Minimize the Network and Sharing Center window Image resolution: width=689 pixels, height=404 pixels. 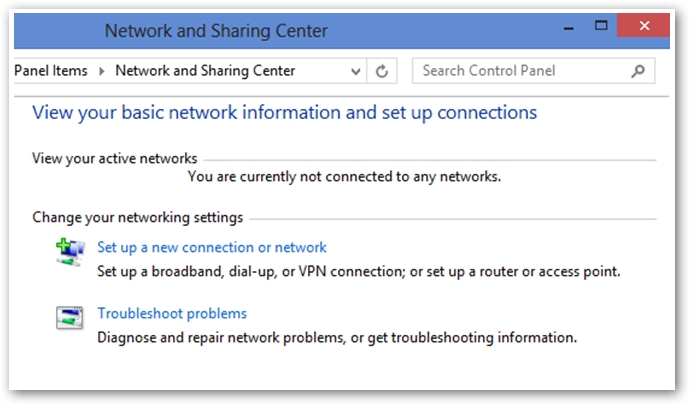(569, 28)
